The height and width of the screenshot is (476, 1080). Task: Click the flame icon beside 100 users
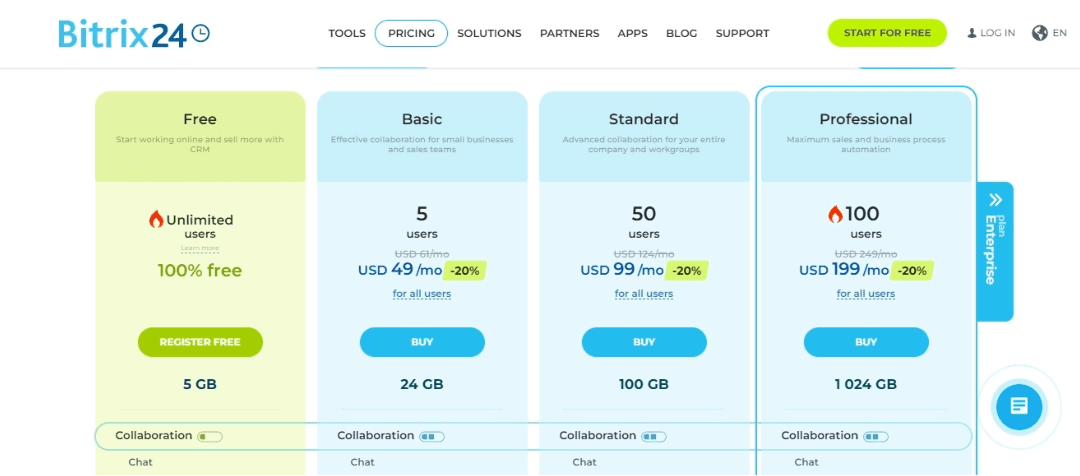click(835, 214)
